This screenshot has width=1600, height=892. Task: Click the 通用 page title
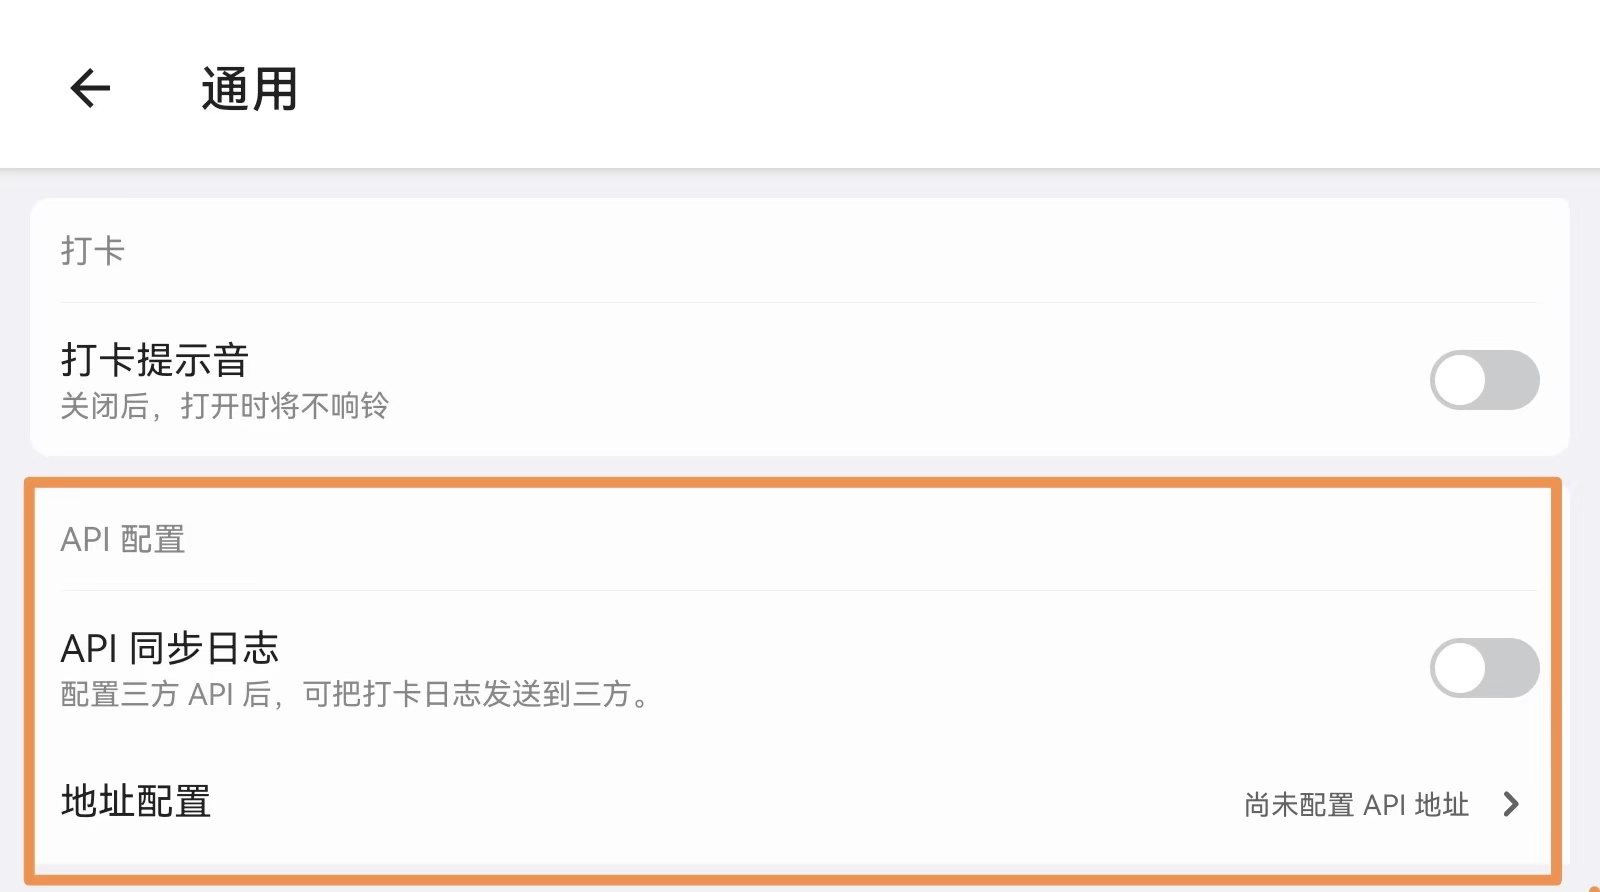249,89
